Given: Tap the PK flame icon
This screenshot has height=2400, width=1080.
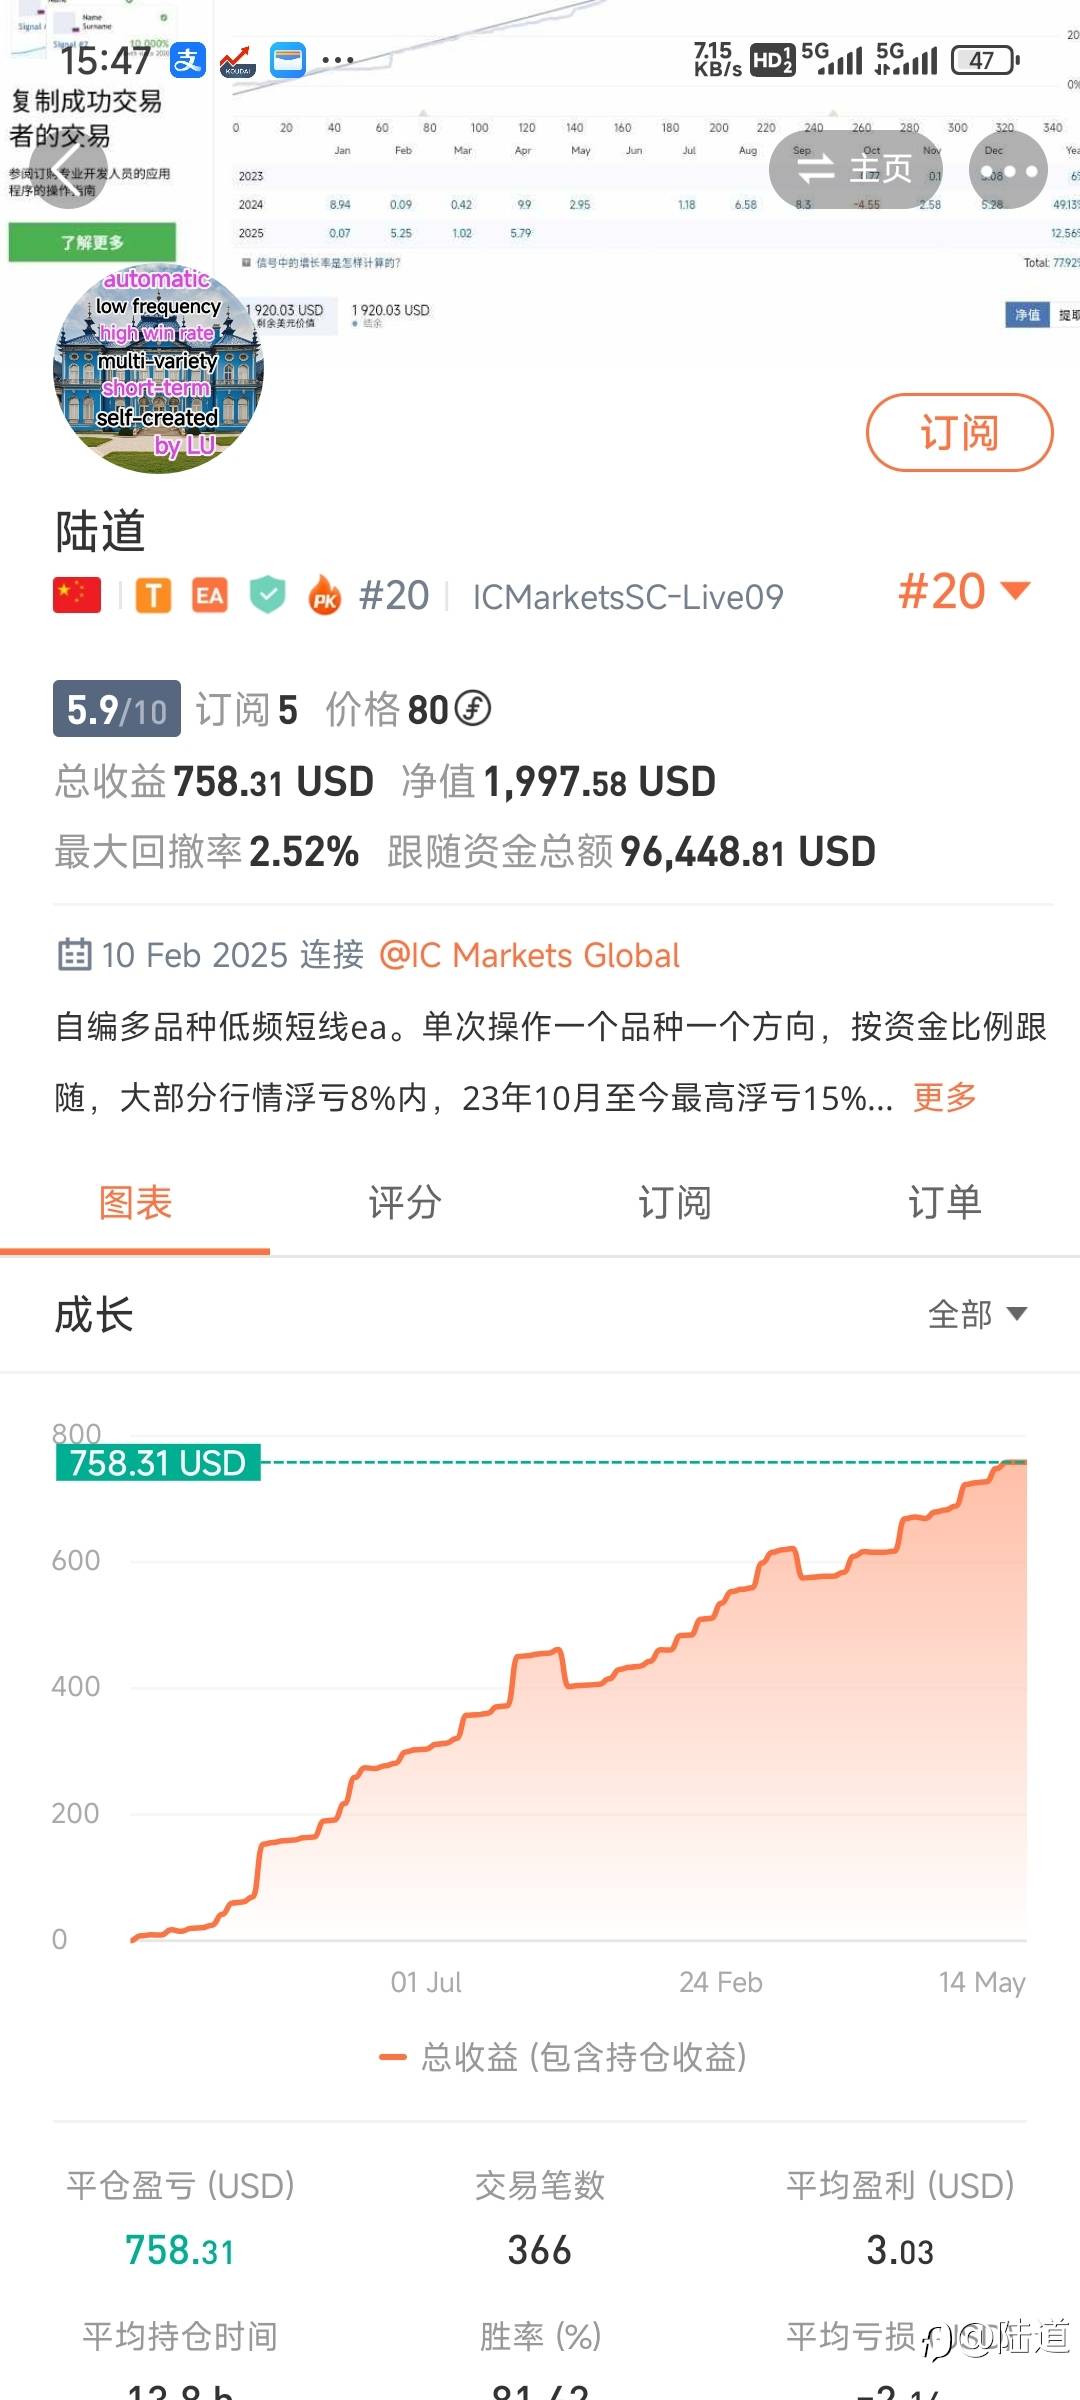Looking at the screenshot, I should point(325,596).
